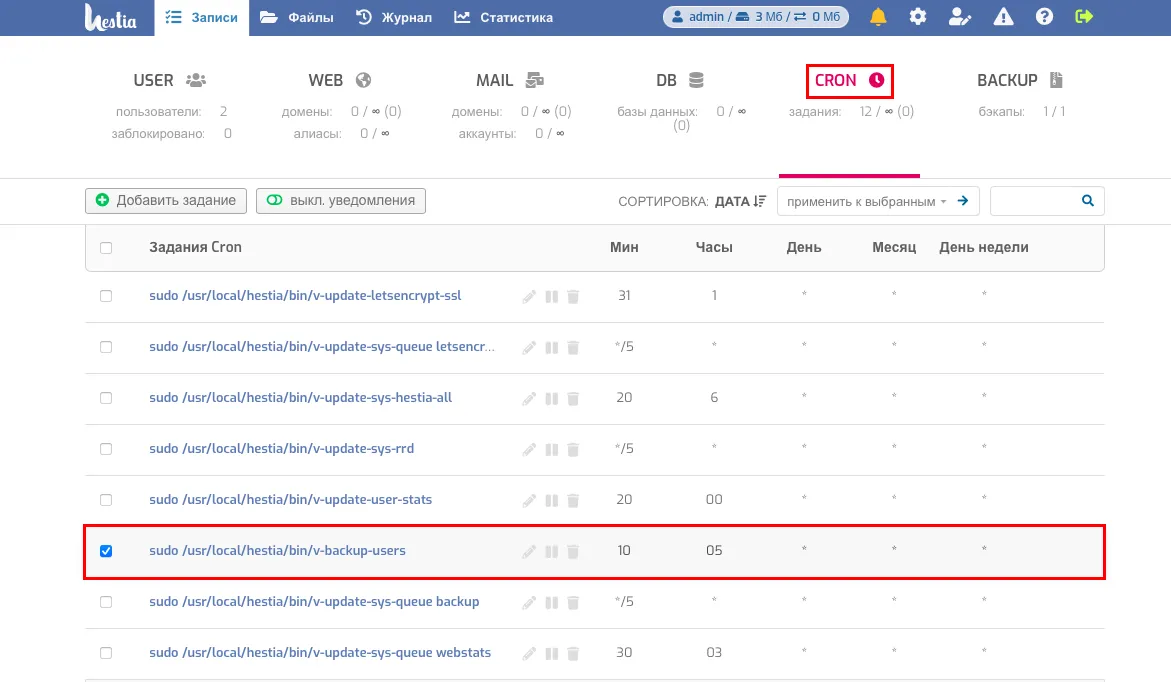Check the v-update-letsencrypt-ssl row checkbox
The image size is (1171, 682).
pyautogui.click(x=106, y=296)
